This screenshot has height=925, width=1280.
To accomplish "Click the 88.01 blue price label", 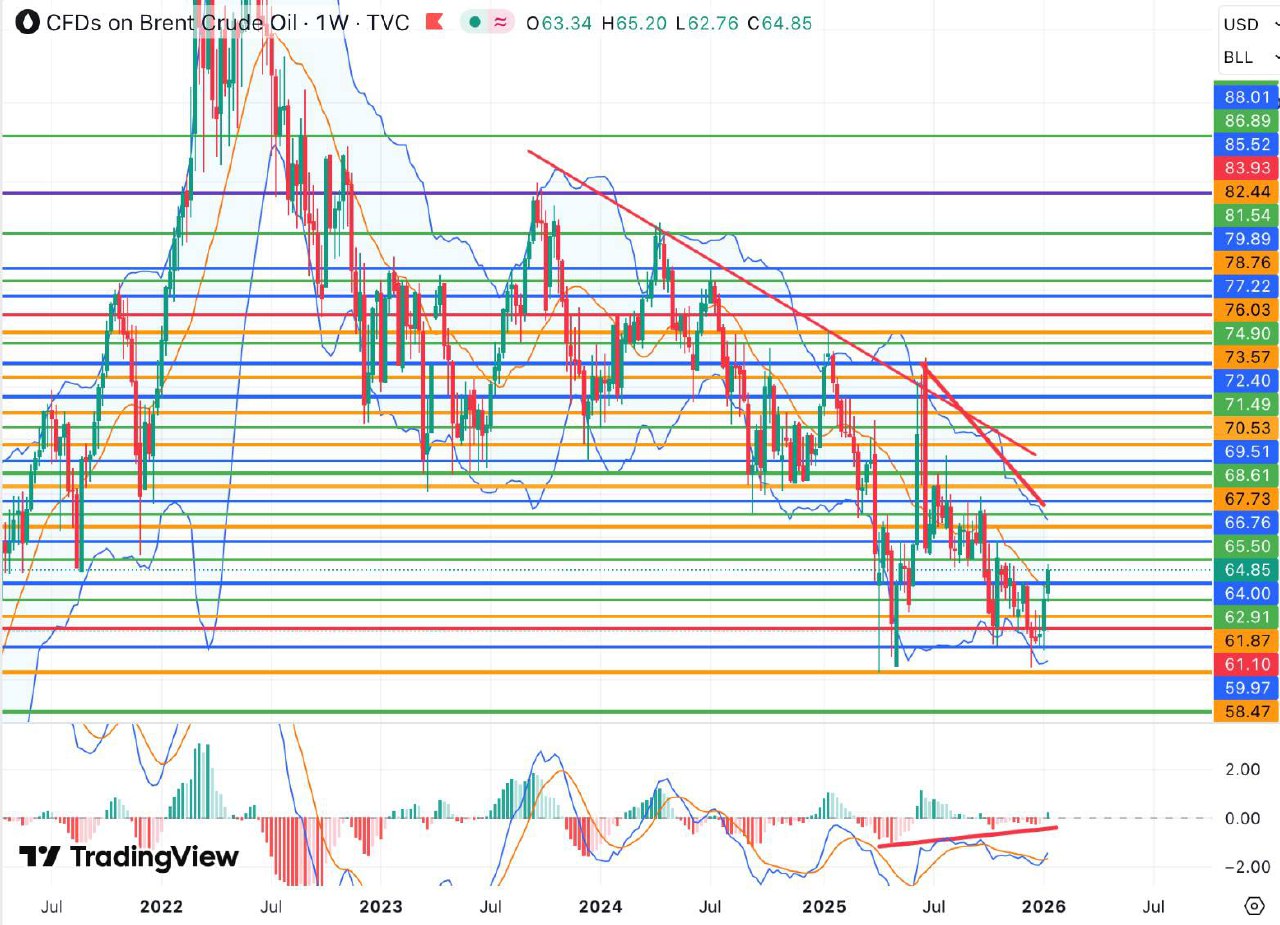I will coord(1246,97).
